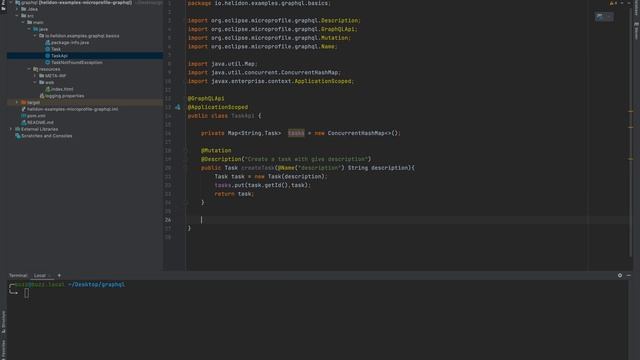Collapse the src folder arrow
The width and height of the screenshot is (640, 360).
tap(17, 16)
